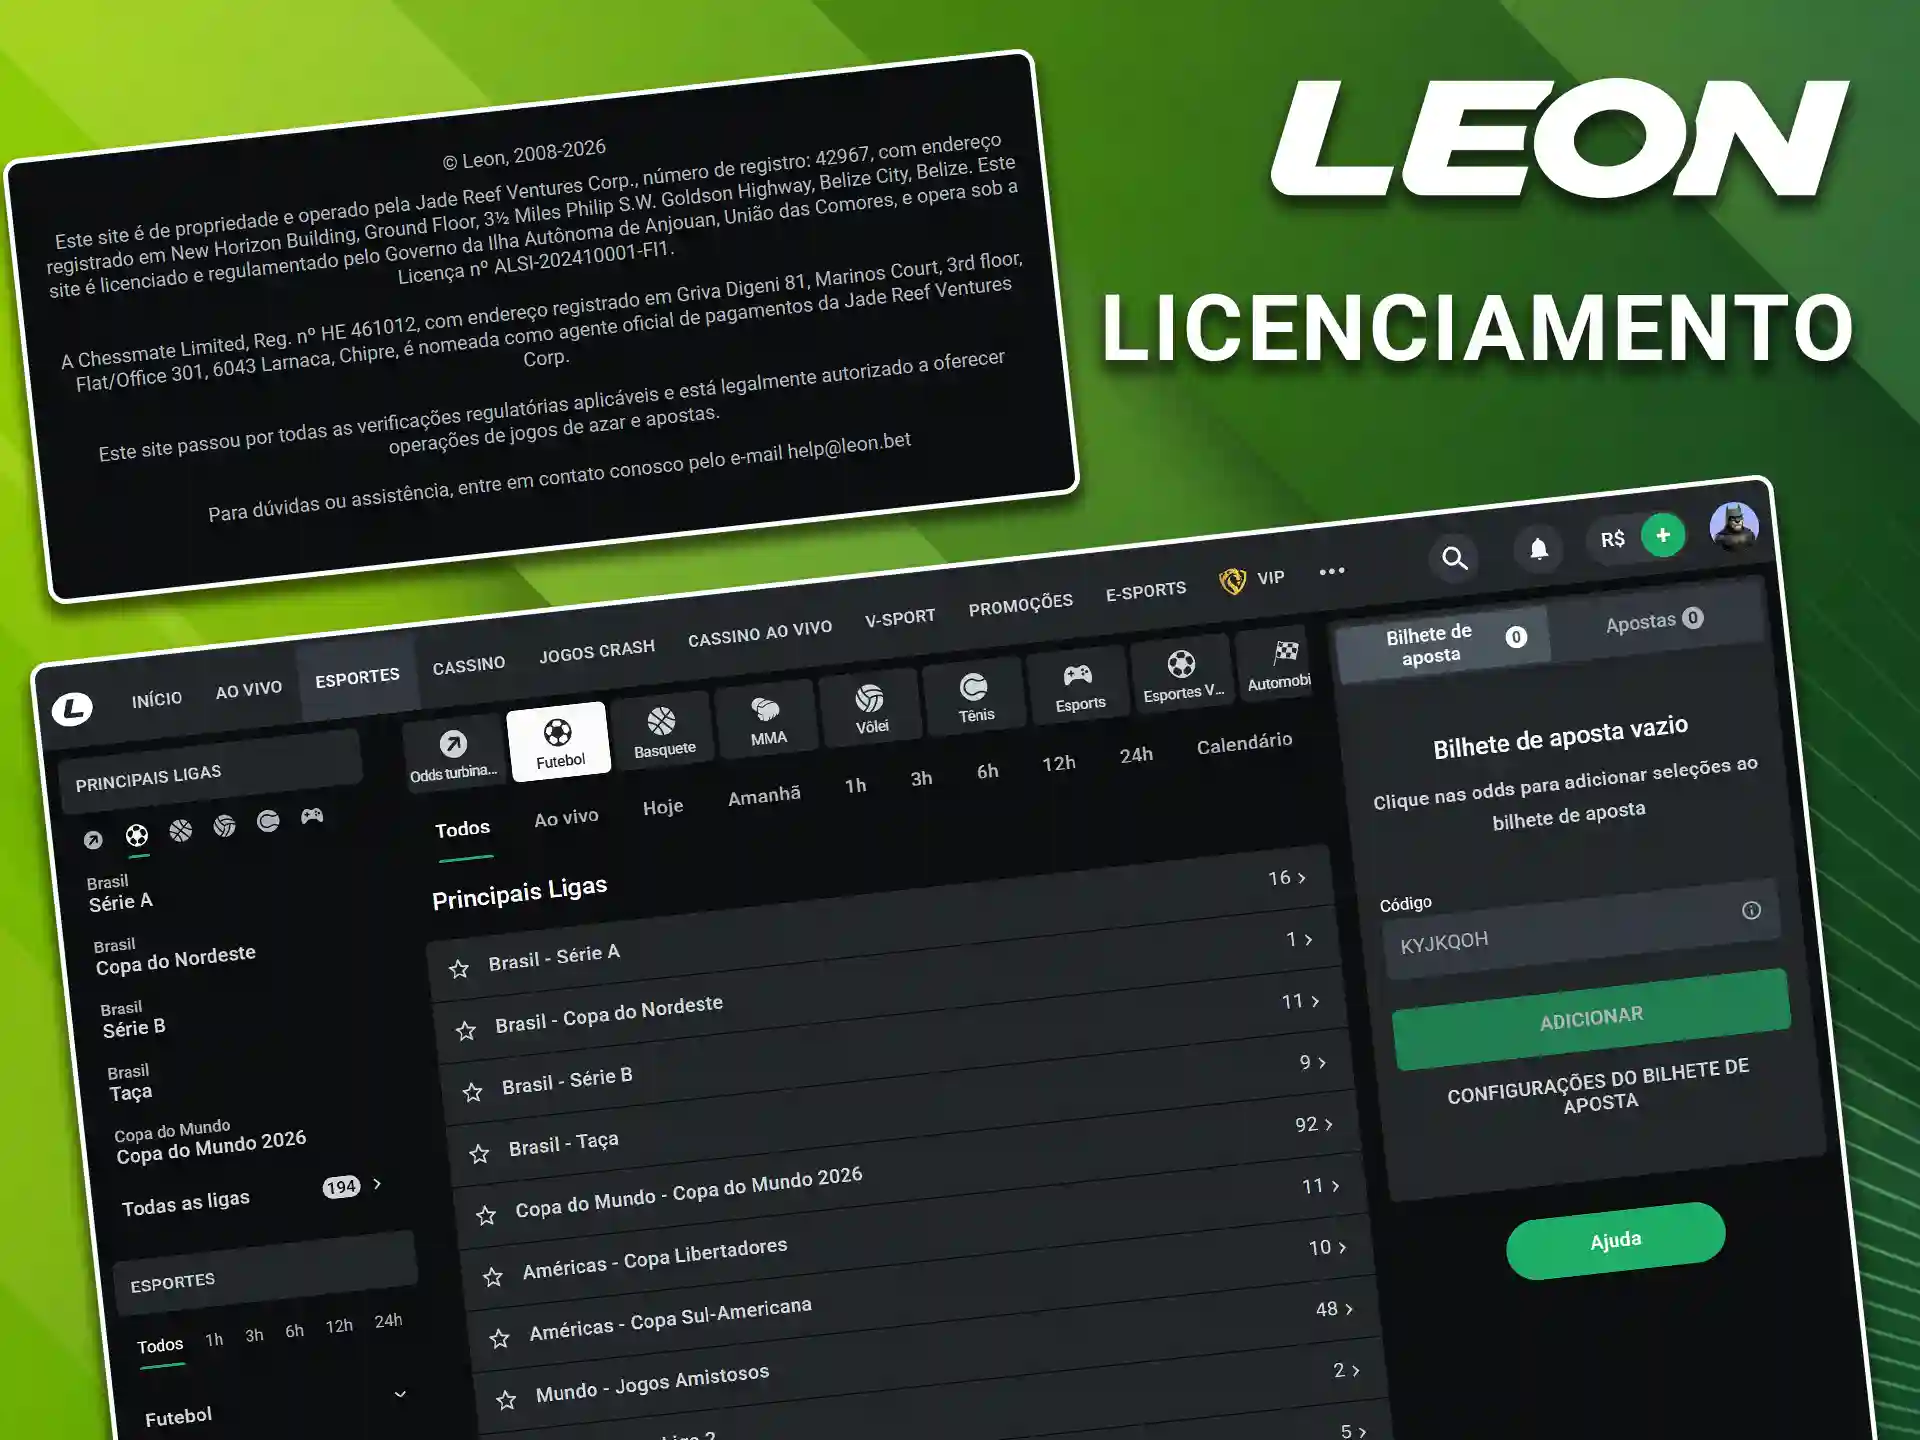Open JOGOS CRASH menu item
The width and height of the screenshot is (1920, 1440).
tap(597, 652)
